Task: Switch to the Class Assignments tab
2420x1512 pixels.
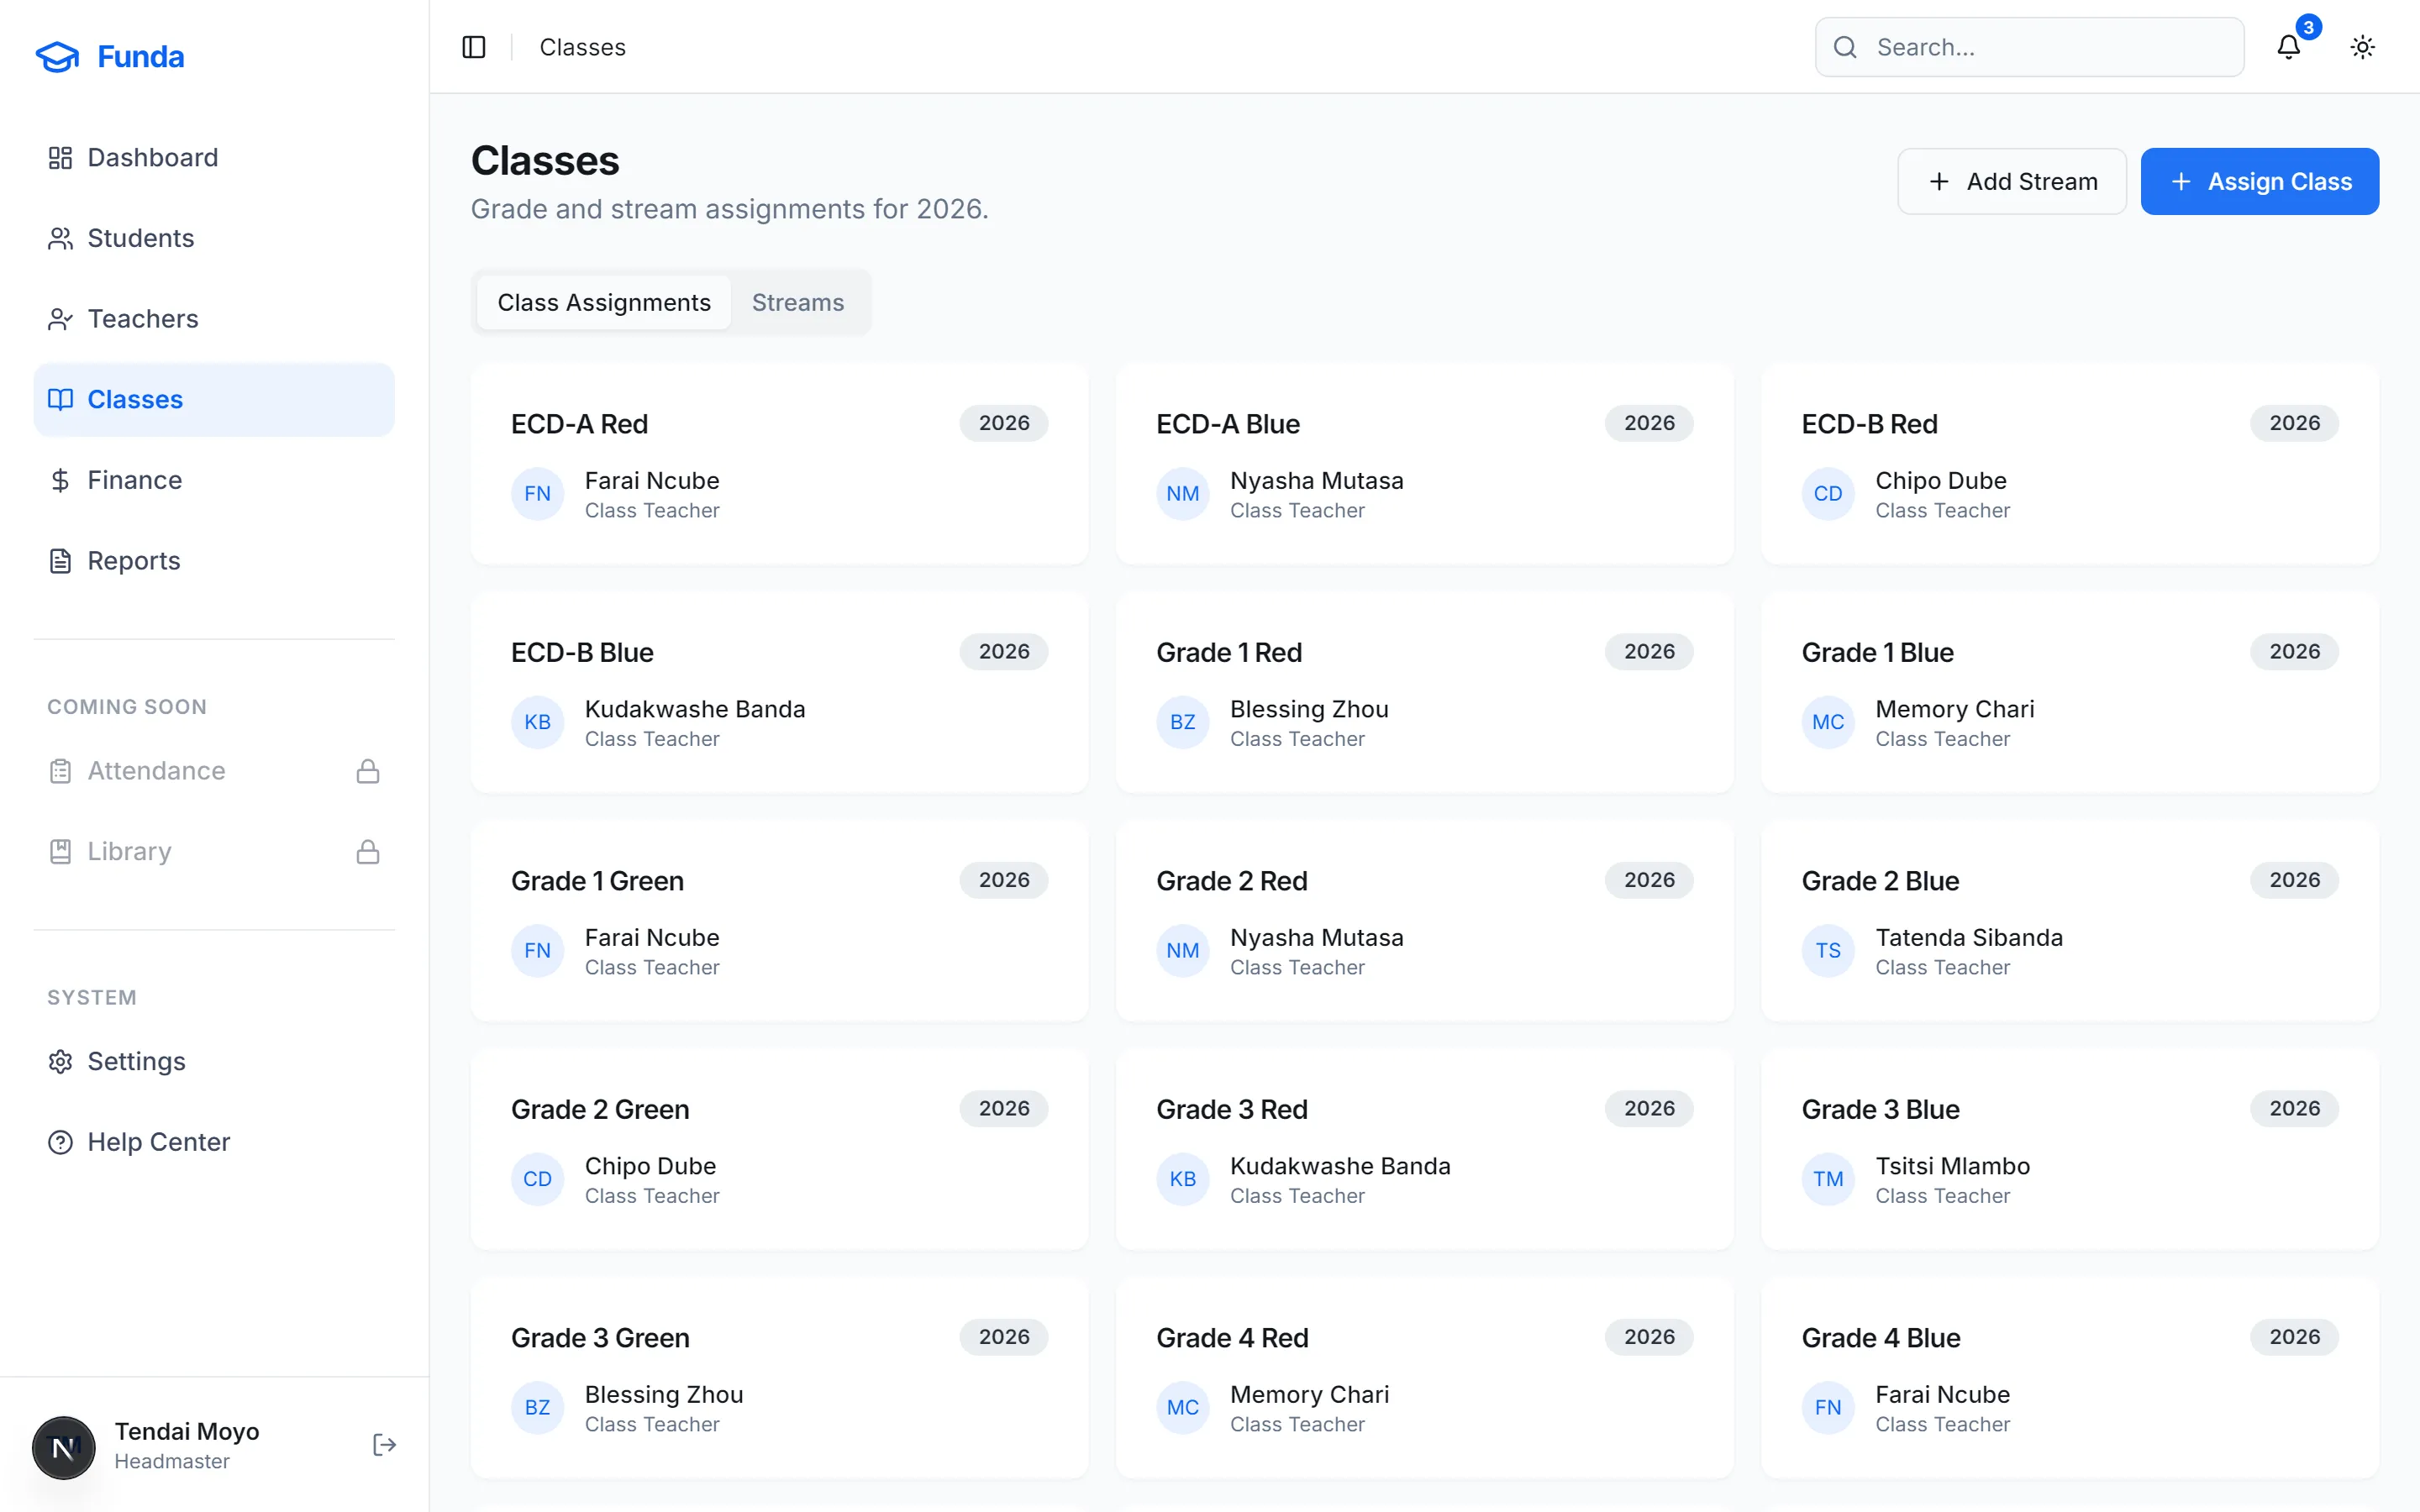Action: 604,302
